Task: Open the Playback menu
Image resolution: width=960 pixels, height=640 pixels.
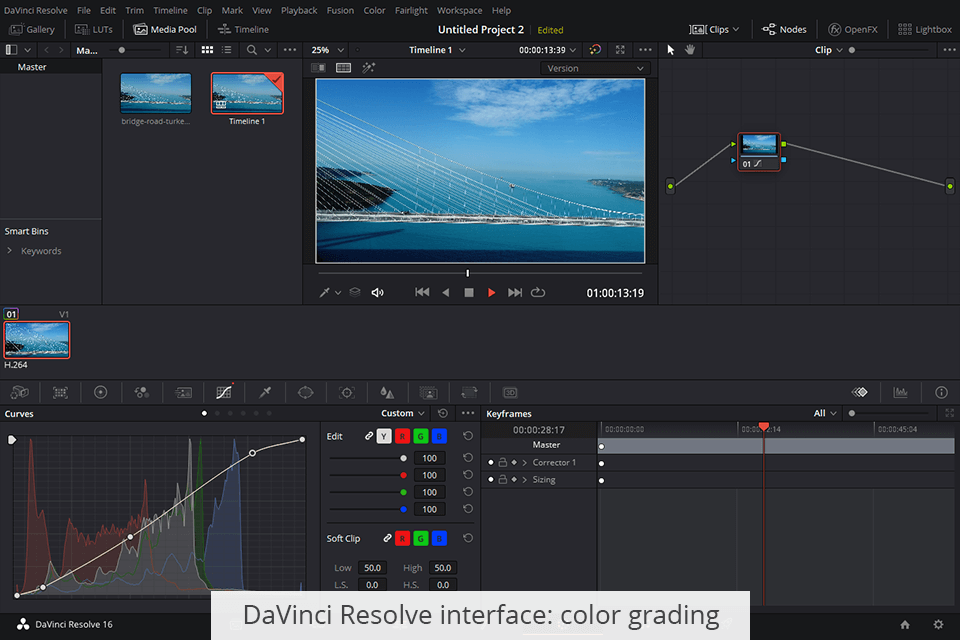Action: point(299,10)
